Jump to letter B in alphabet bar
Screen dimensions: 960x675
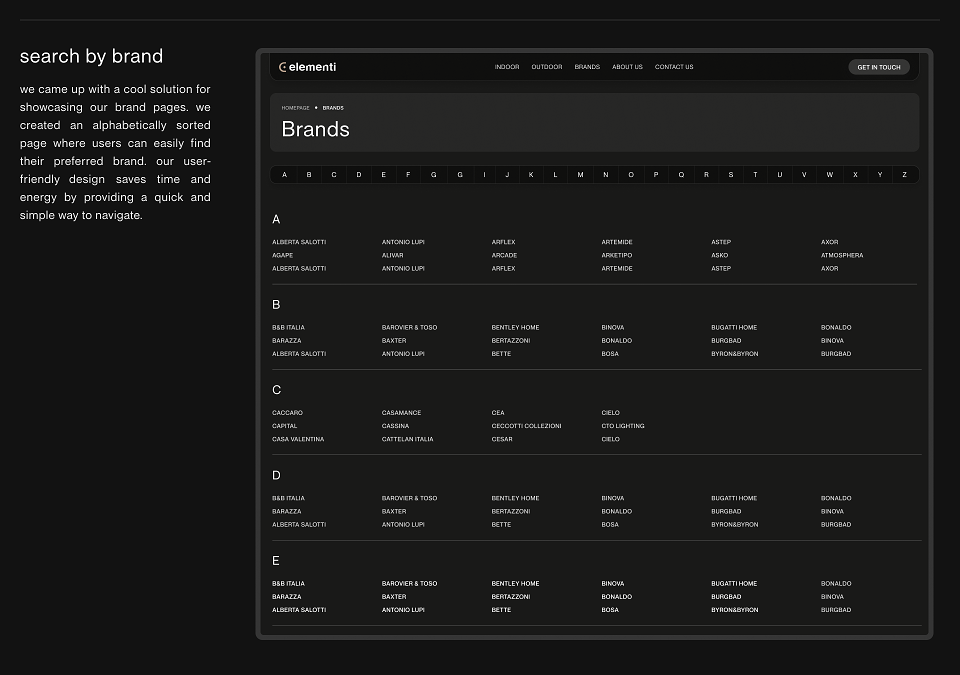[309, 175]
